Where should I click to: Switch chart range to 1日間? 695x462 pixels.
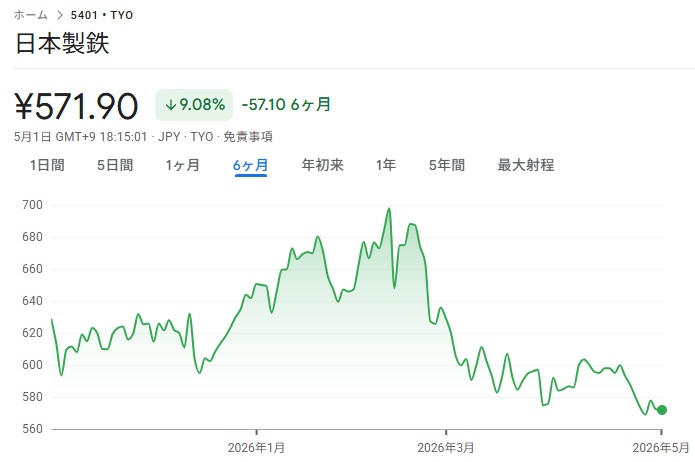pos(47,165)
